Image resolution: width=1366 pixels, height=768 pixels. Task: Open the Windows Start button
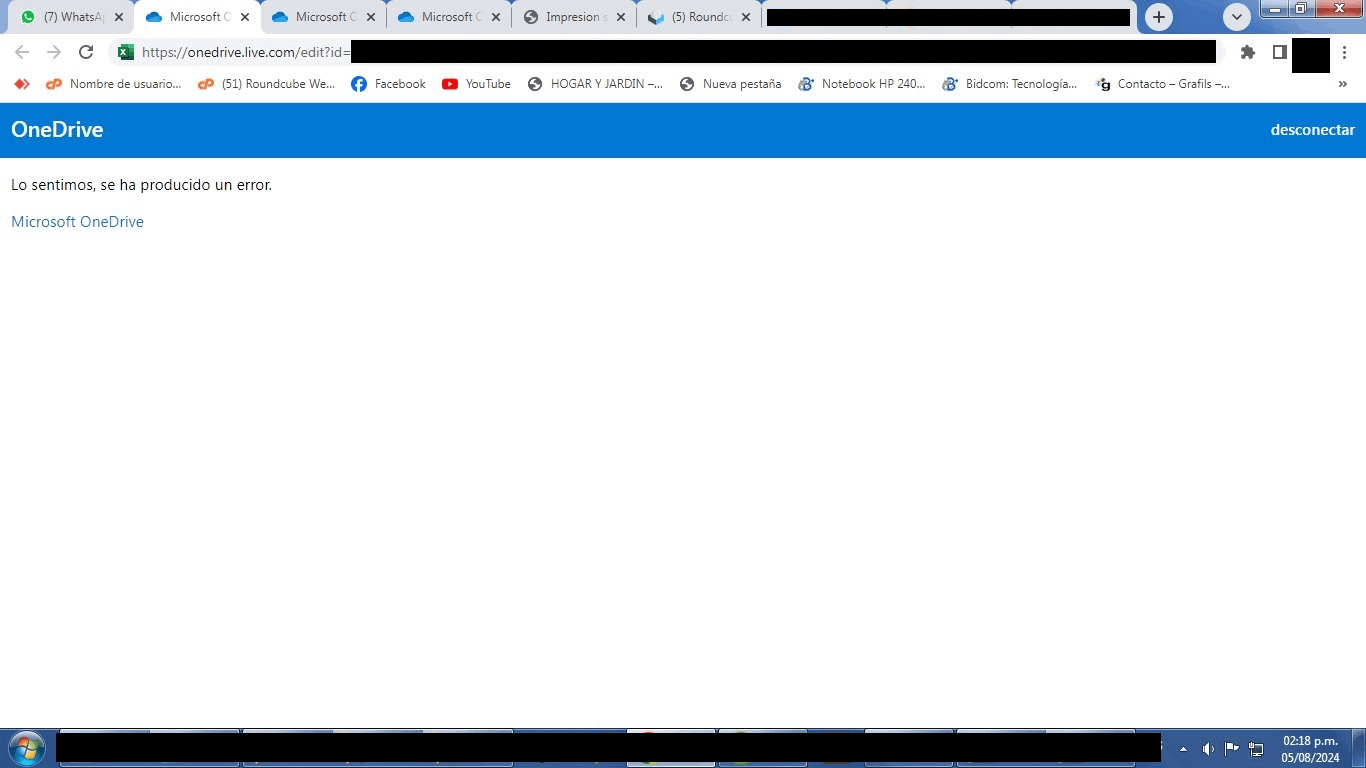click(x=26, y=748)
